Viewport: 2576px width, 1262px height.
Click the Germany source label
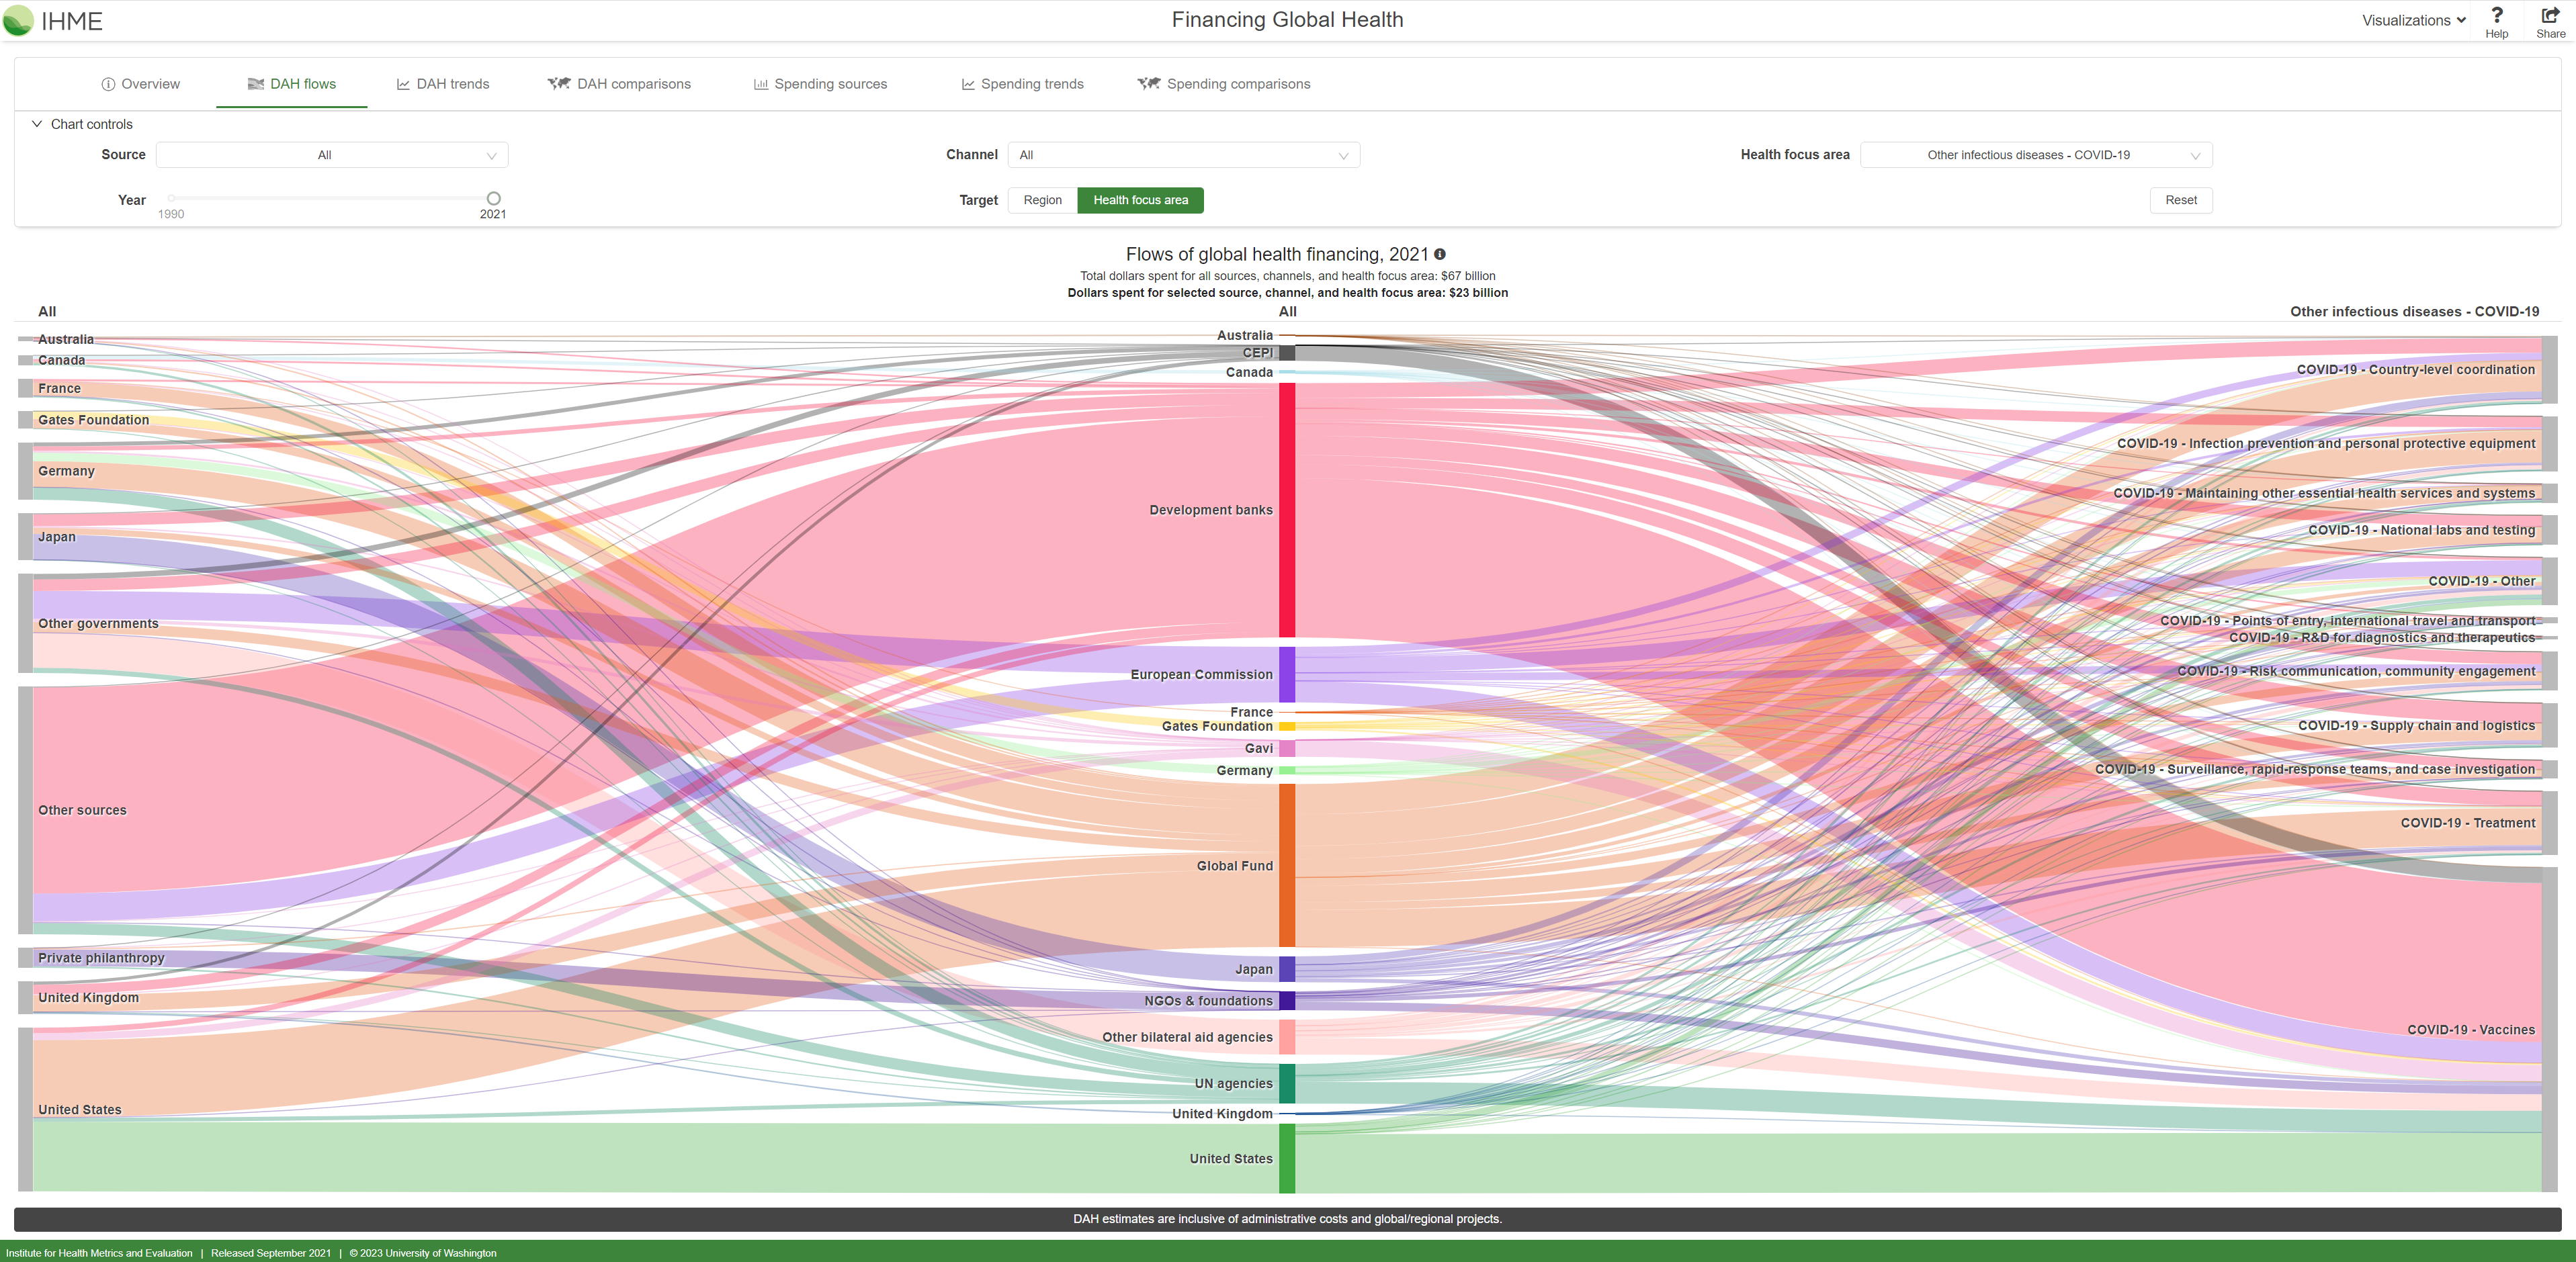[x=66, y=471]
